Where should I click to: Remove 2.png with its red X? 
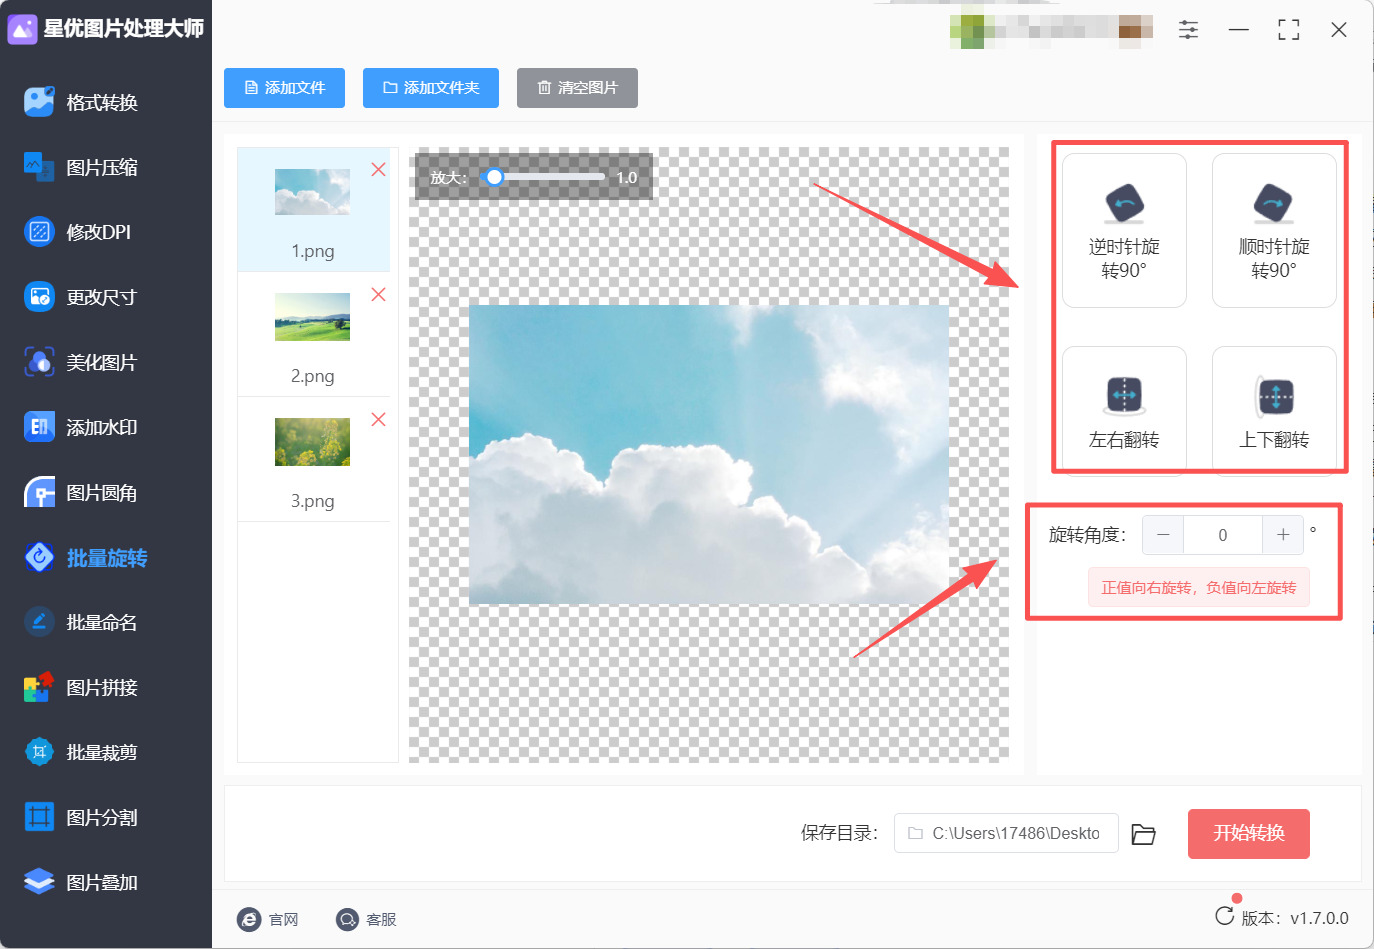(378, 294)
